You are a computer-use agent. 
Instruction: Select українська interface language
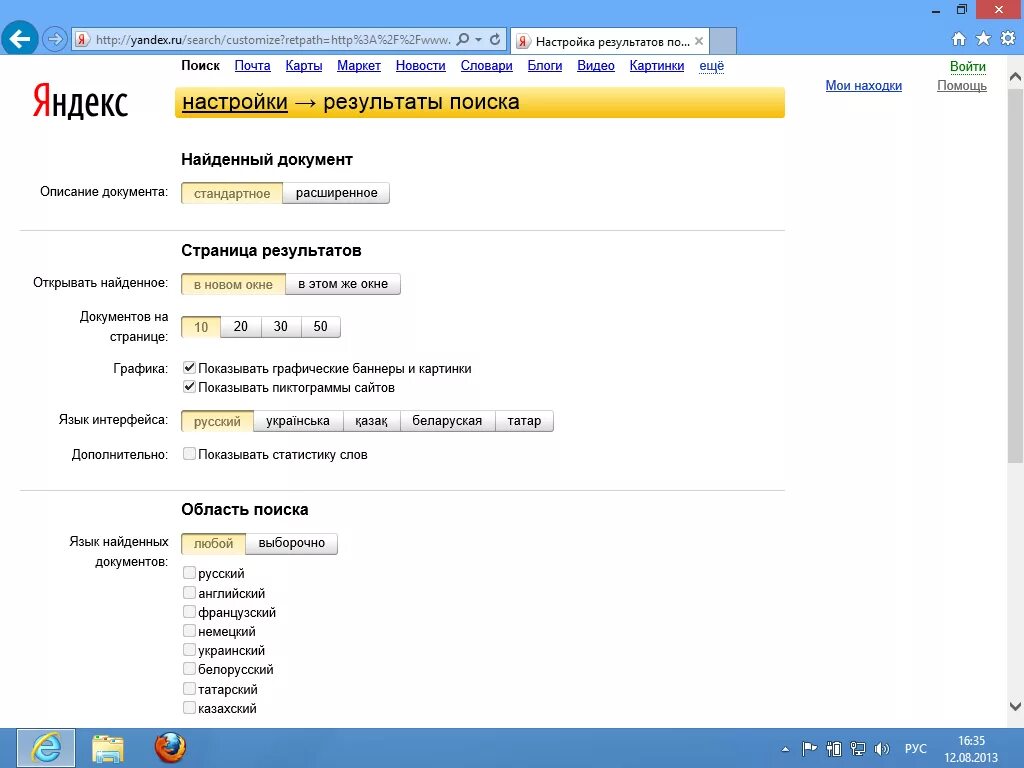[298, 421]
